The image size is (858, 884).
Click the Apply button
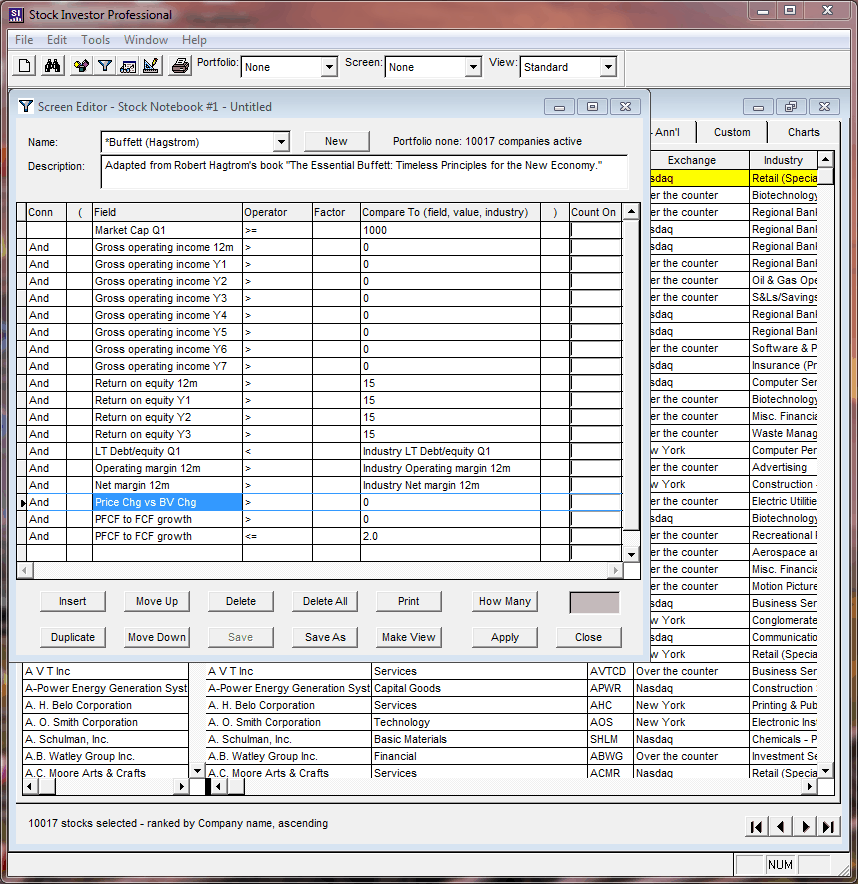click(x=505, y=637)
